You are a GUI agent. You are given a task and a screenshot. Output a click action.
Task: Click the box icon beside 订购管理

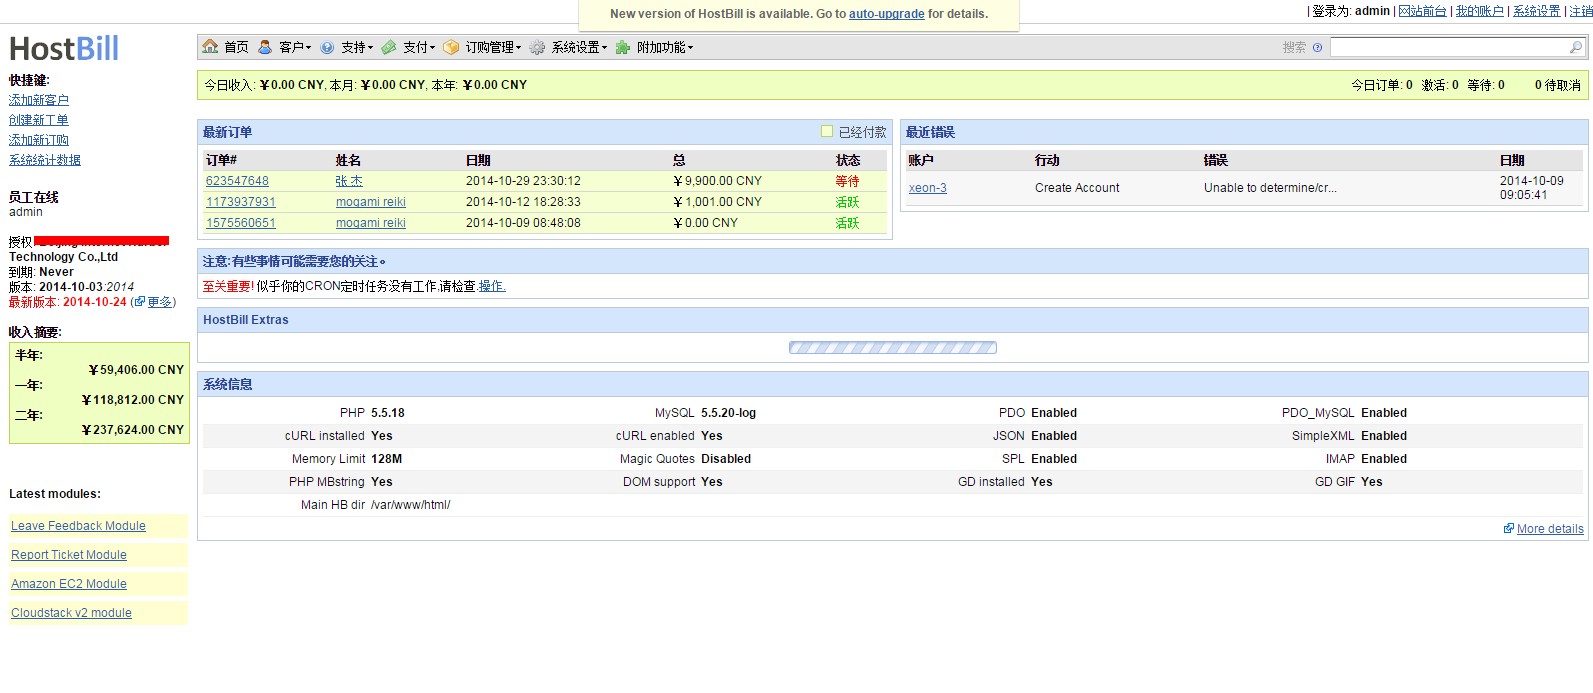pyautogui.click(x=451, y=47)
